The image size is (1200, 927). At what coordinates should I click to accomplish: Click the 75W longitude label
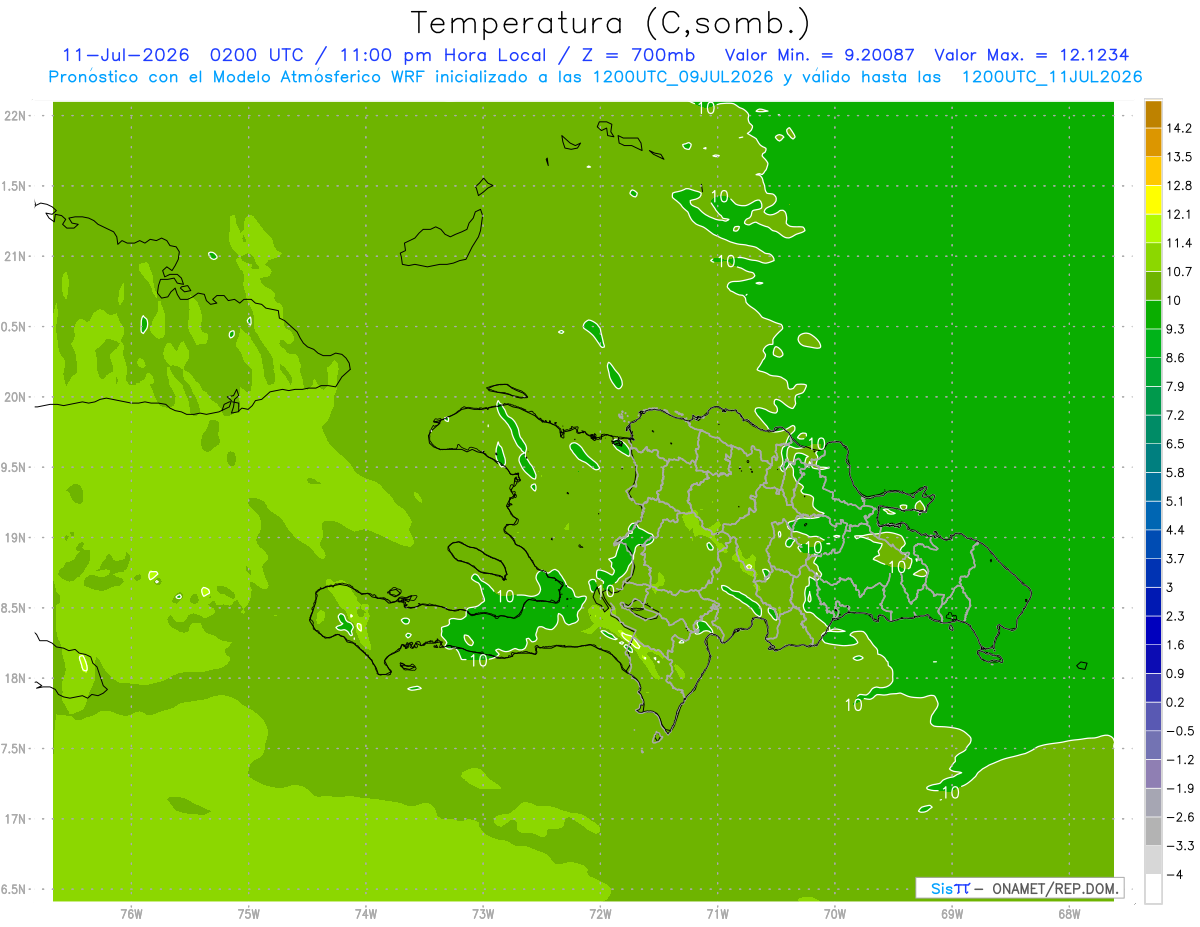pyautogui.click(x=249, y=913)
